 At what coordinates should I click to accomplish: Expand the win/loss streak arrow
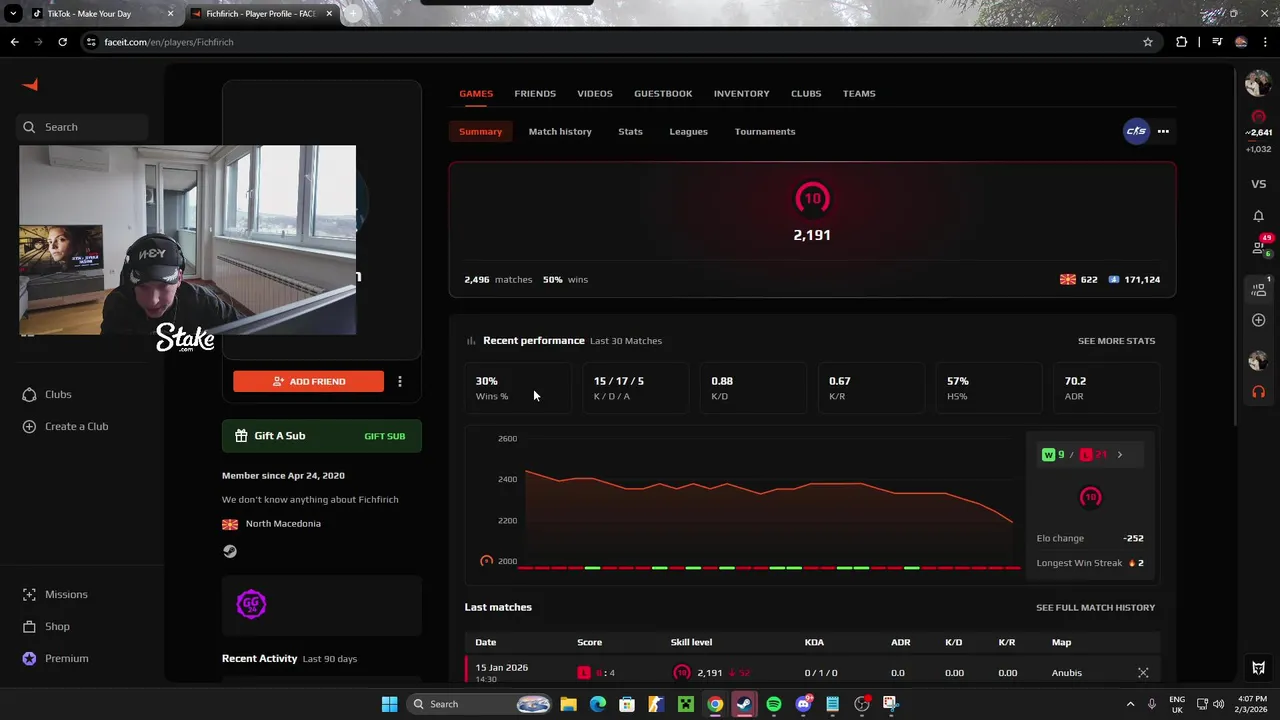[x=1119, y=455]
